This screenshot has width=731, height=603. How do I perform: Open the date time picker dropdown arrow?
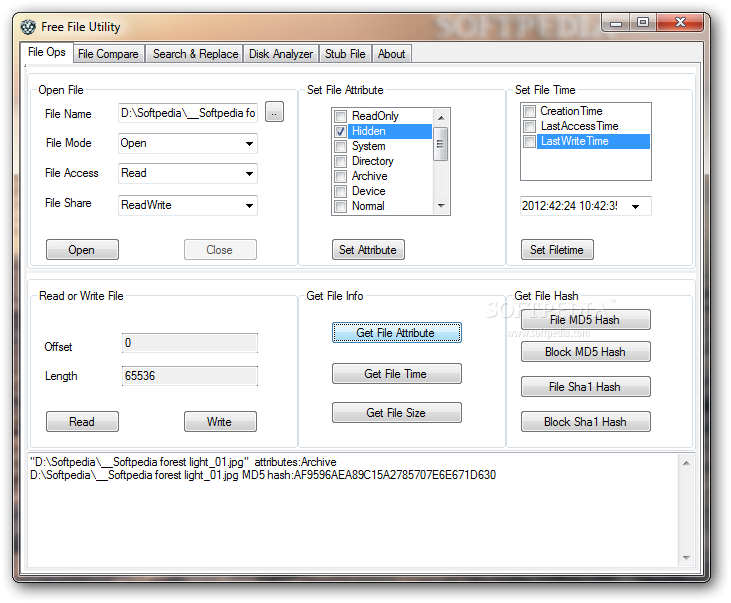635,206
